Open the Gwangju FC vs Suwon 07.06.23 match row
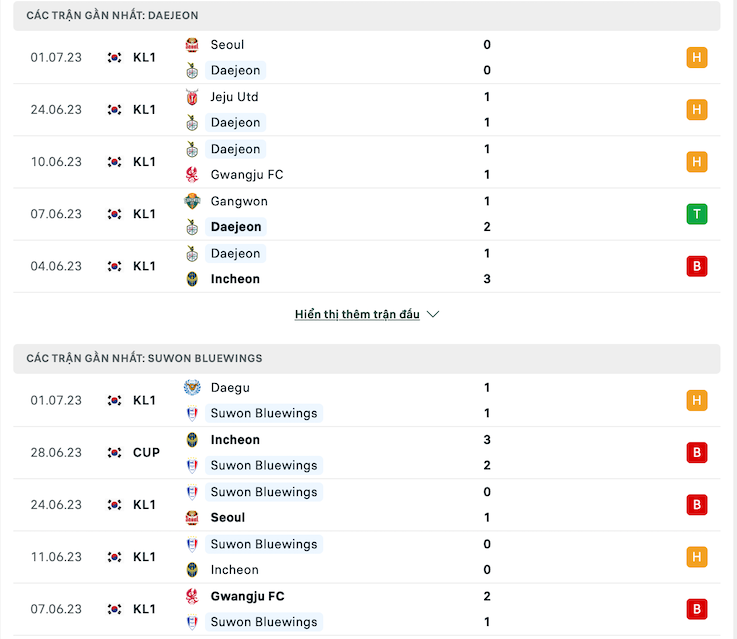This screenshot has width=737, height=639. tap(367, 609)
